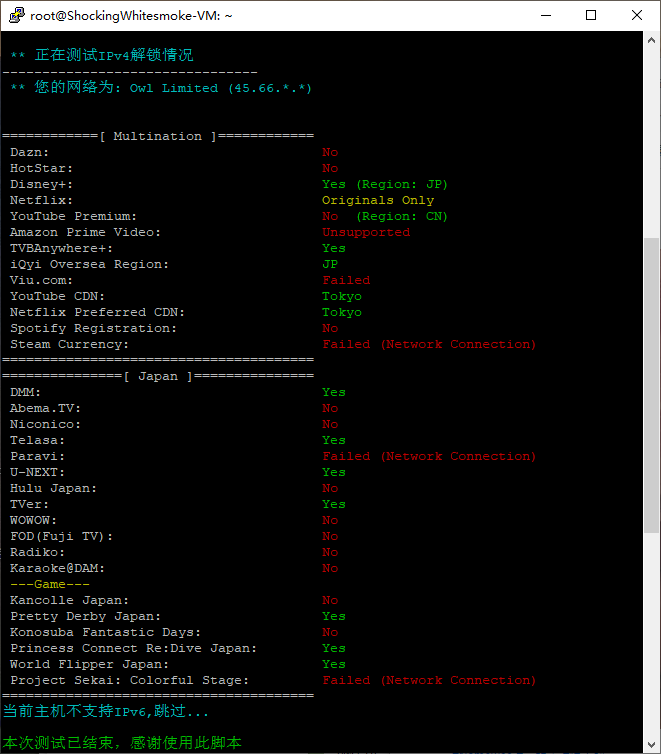Click the PuTTY icon in the title bar
Image resolution: width=661 pixels, height=754 pixels.
point(17,15)
